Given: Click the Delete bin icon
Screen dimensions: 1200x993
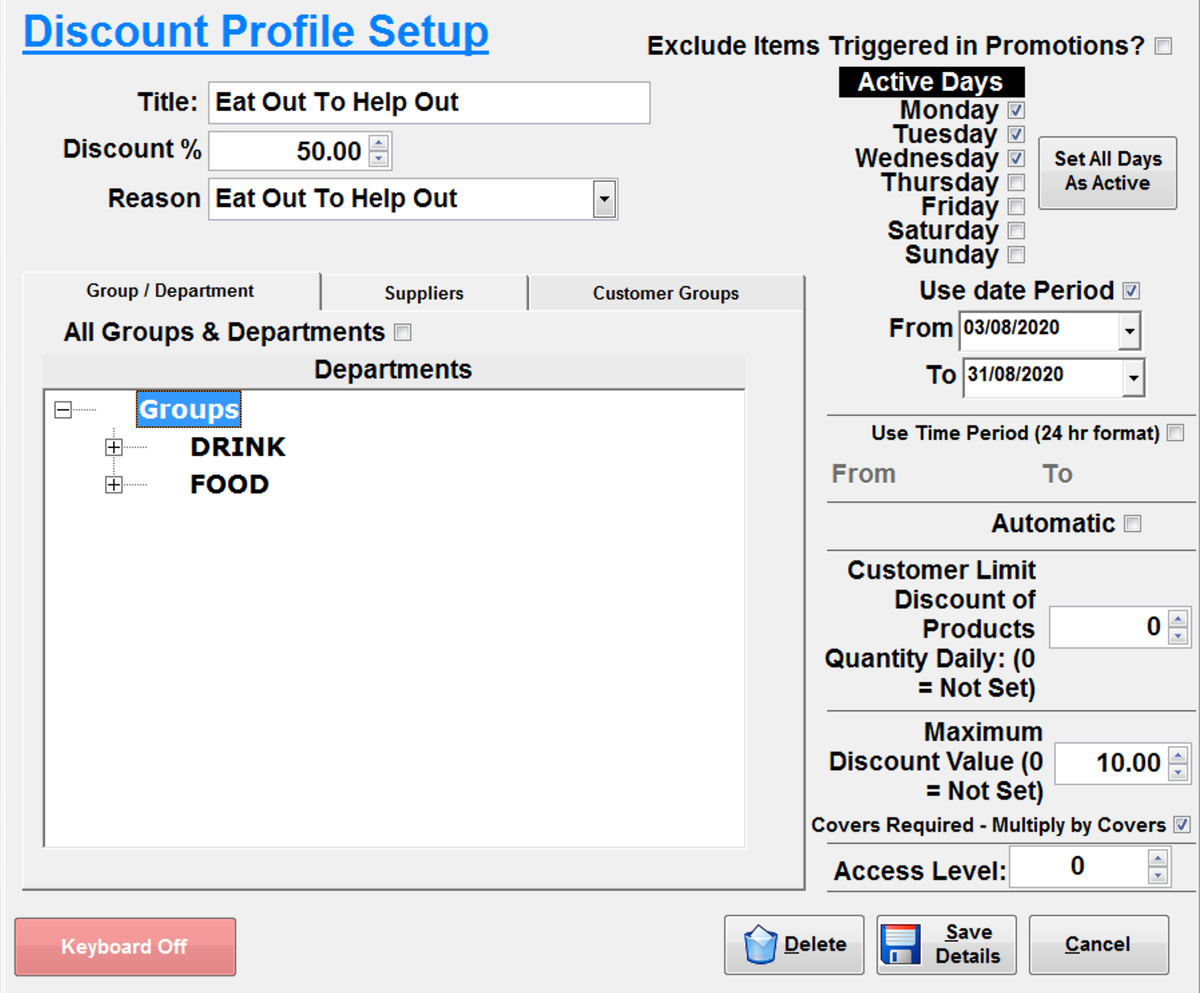Looking at the screenshot, I should click(x=761, y=945).
